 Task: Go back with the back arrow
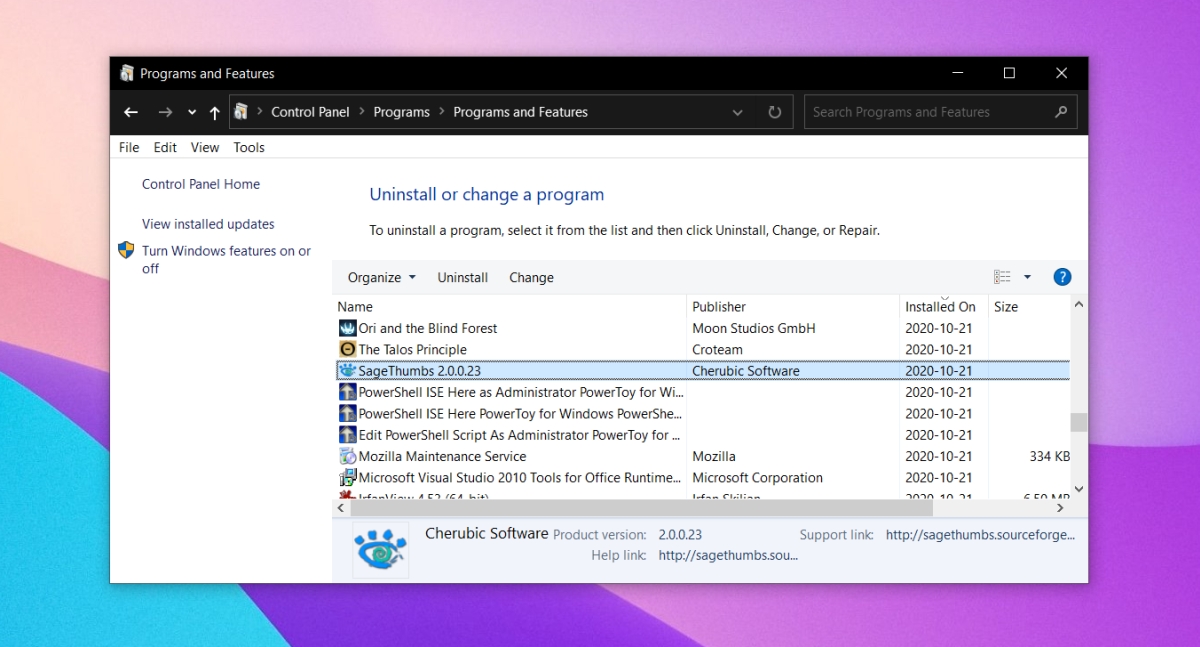pos(131,112)
